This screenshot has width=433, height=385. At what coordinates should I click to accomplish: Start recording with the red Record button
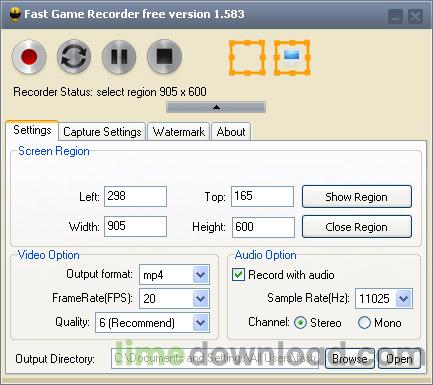(29, 56)
